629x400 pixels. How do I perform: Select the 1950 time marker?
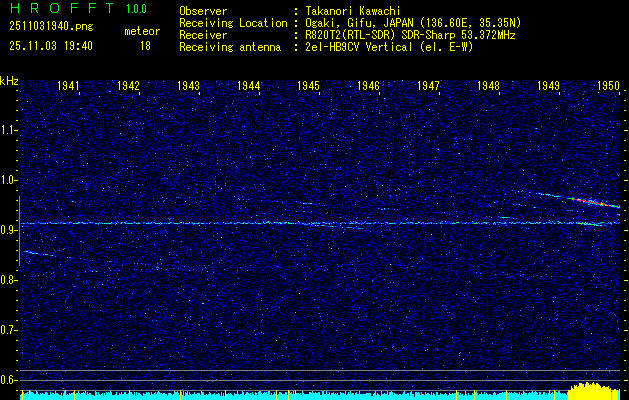609,87
